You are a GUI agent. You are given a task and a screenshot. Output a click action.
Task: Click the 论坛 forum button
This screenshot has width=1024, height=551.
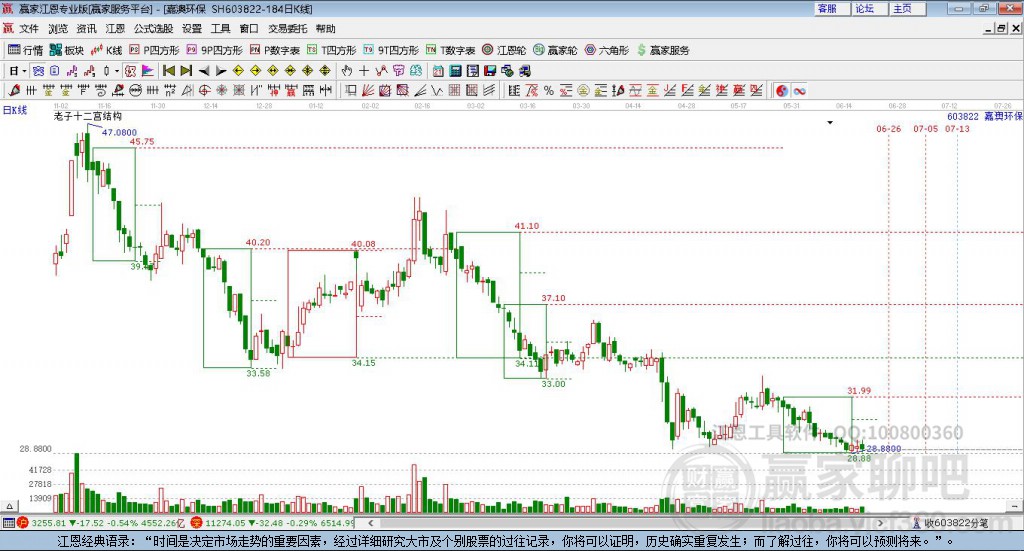869,8
